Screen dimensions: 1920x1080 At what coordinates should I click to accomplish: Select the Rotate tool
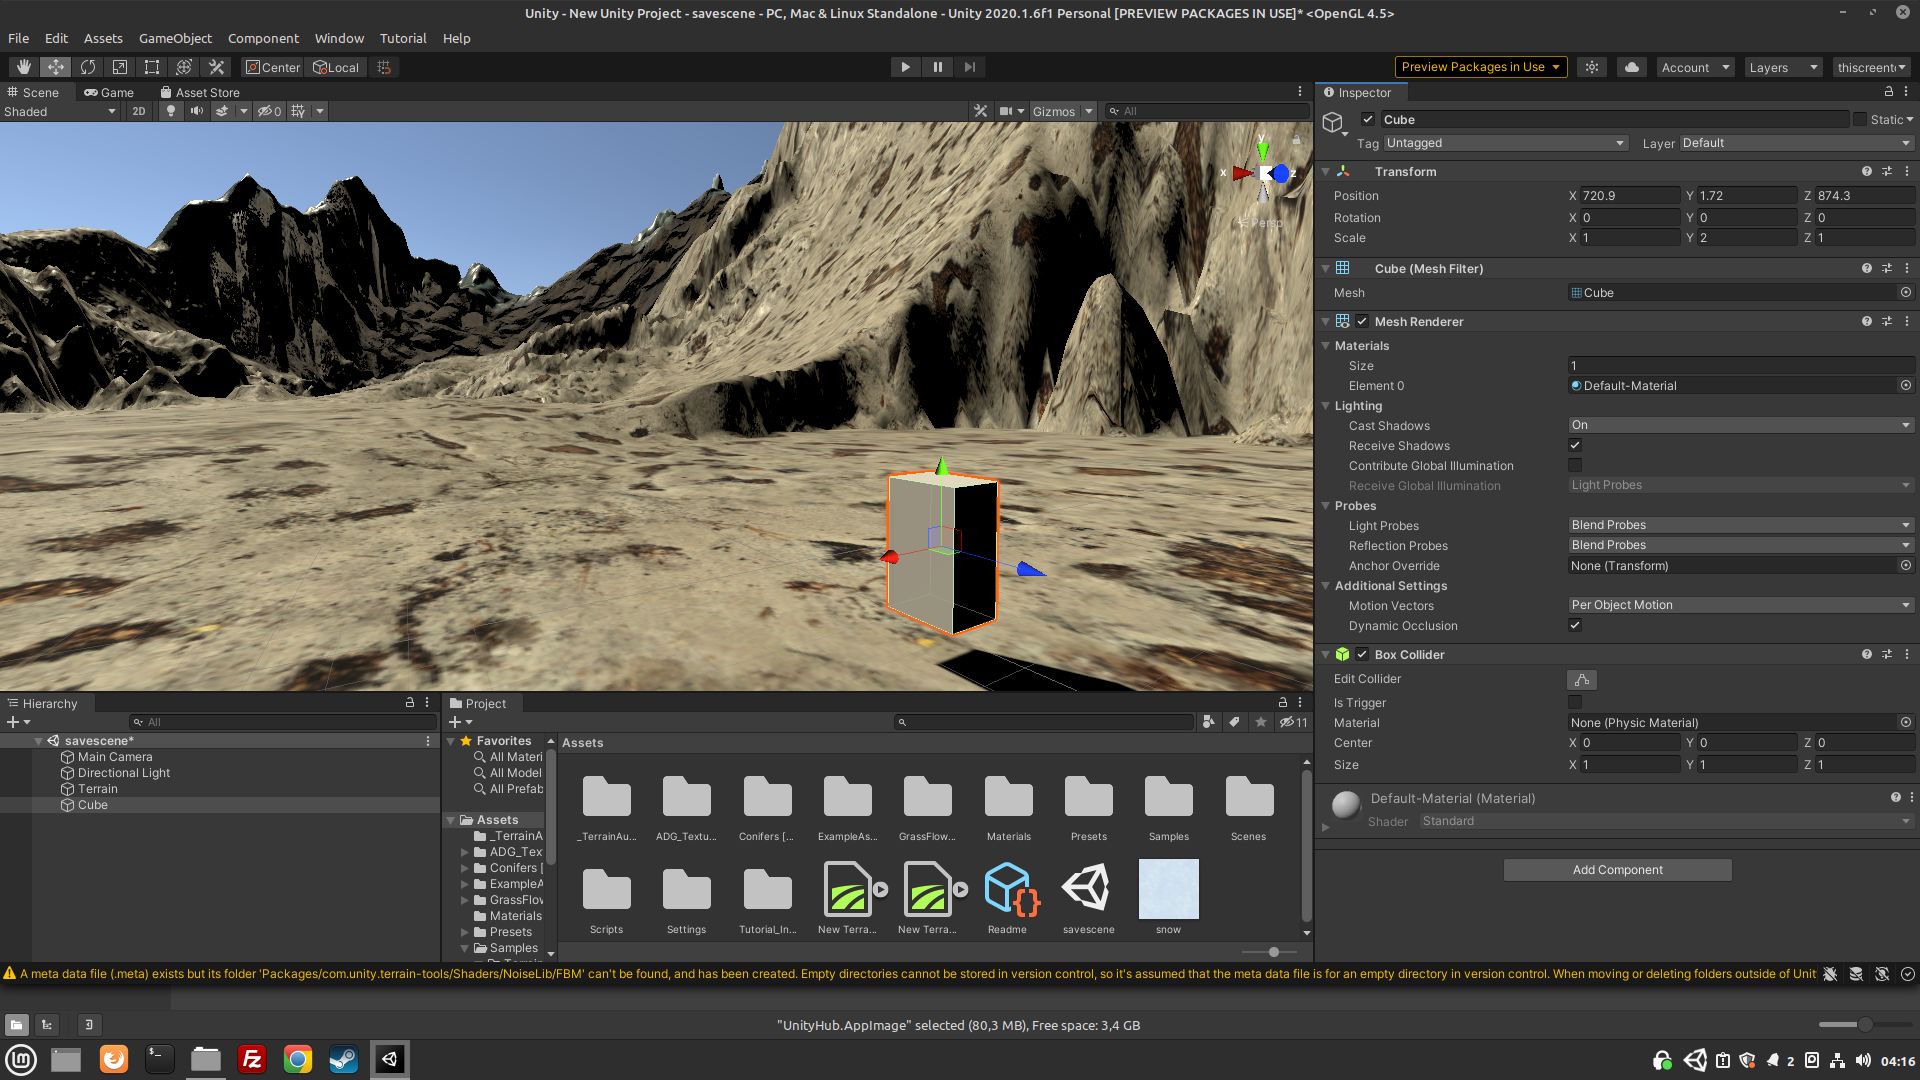pyautogui.click(x=88, y=67)
